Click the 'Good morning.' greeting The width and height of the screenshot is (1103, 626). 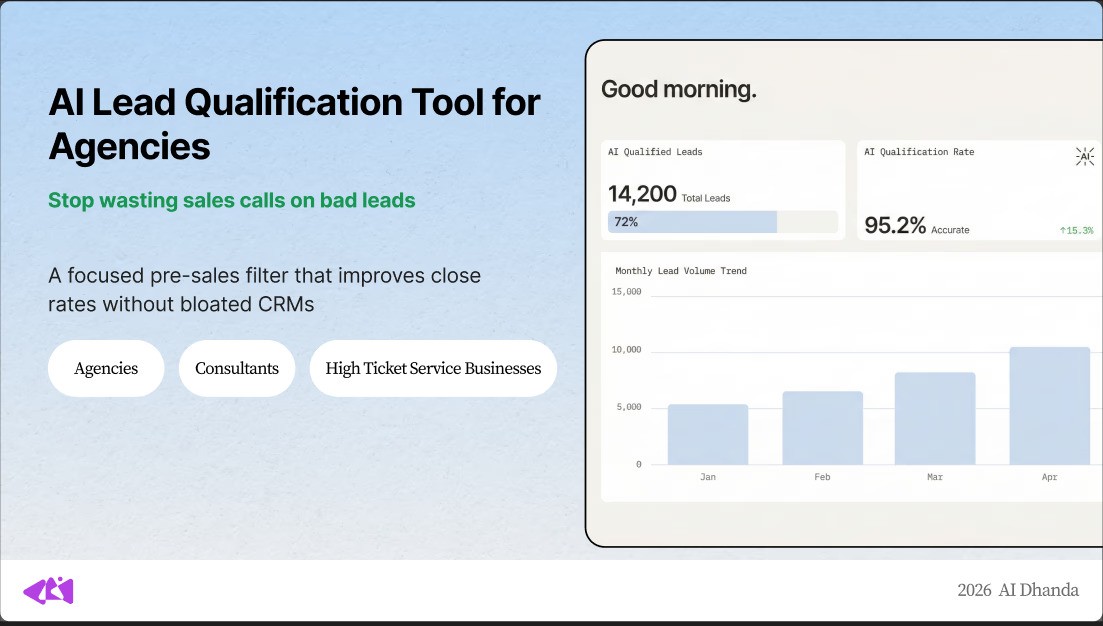tap(679, 89)
